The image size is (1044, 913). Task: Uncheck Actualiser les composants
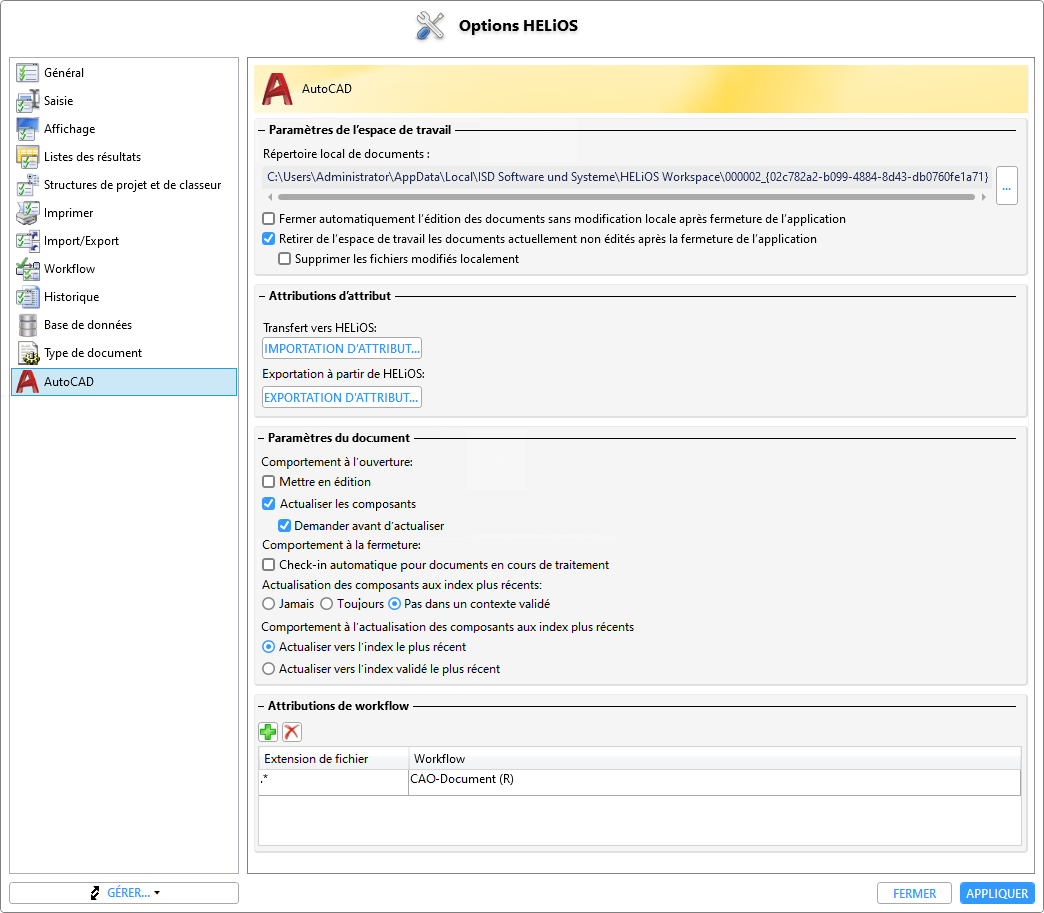[x=268, y=503]
